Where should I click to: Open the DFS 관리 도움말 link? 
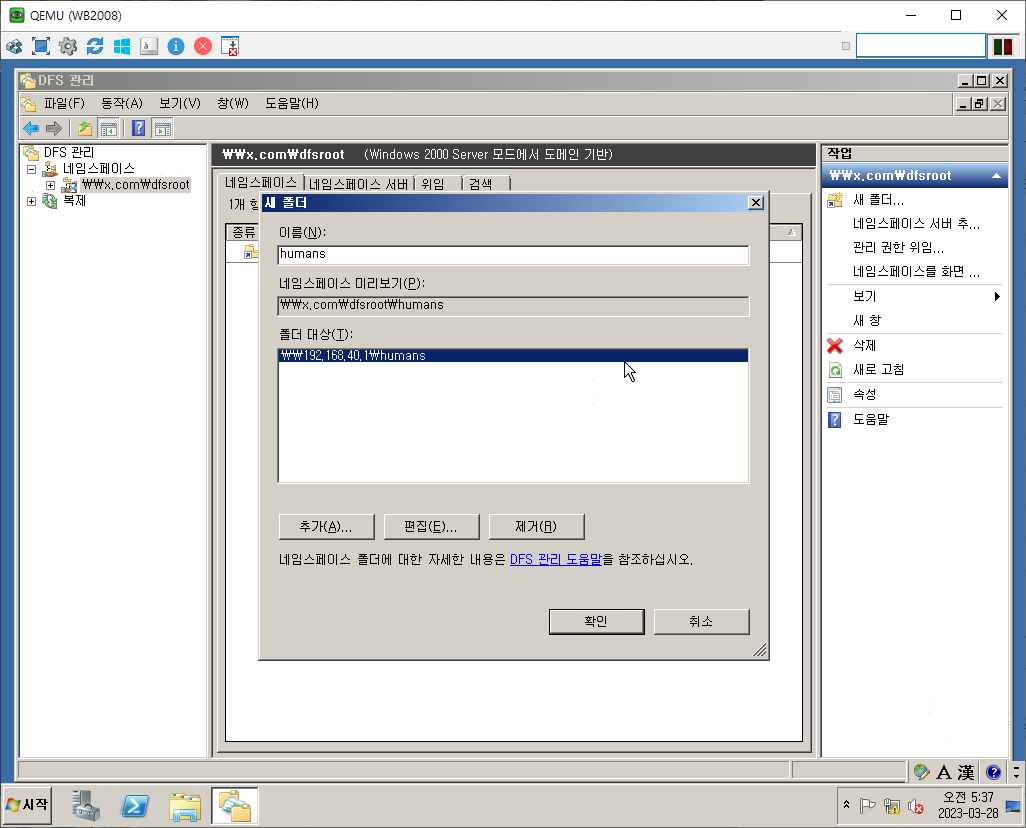(556, 560)
